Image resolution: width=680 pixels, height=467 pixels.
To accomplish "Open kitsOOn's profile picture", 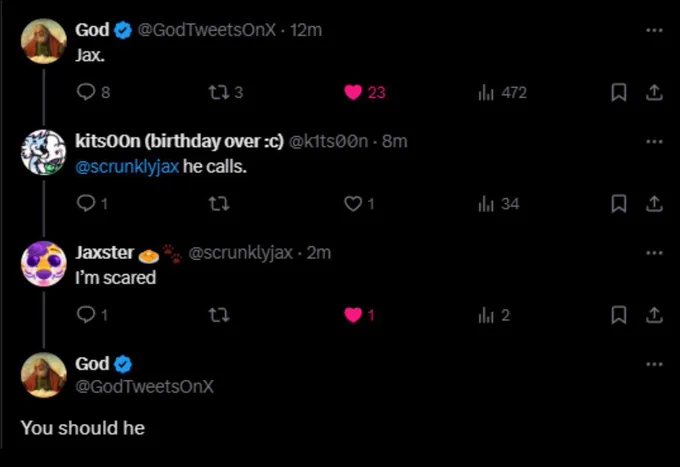I will 43,152.
